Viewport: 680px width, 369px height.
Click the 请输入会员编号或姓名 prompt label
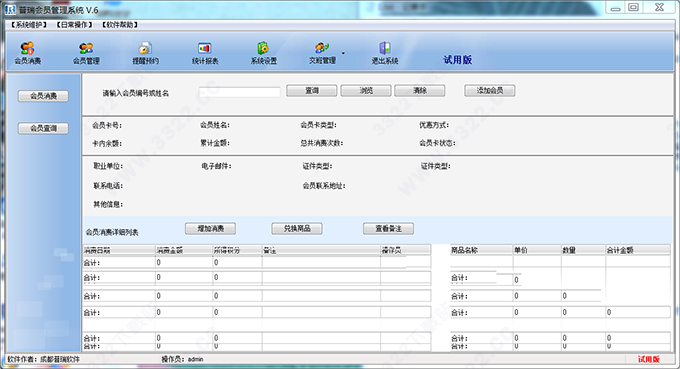[136, 93]
